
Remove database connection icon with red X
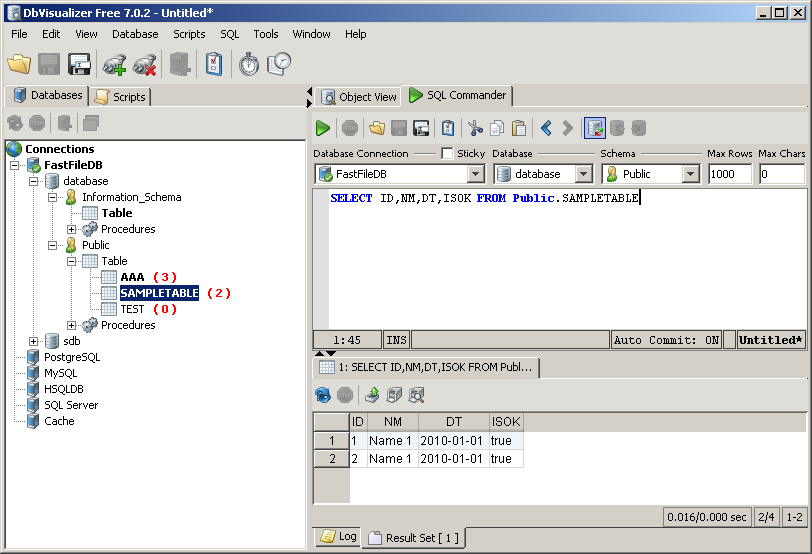145,65
